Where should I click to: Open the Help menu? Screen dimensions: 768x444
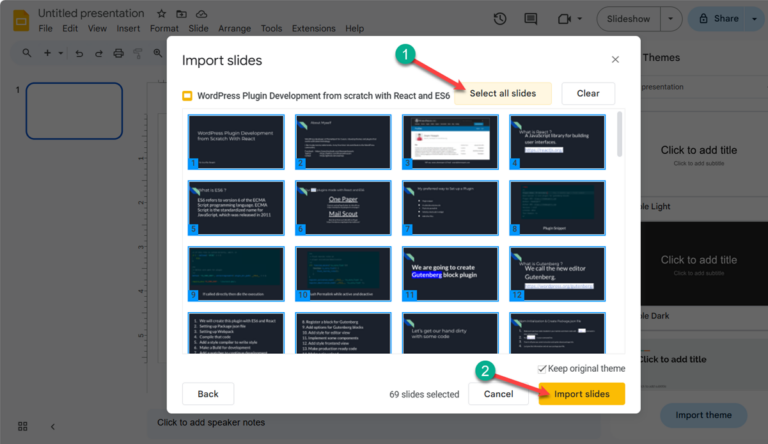click(x=354, y=28)
